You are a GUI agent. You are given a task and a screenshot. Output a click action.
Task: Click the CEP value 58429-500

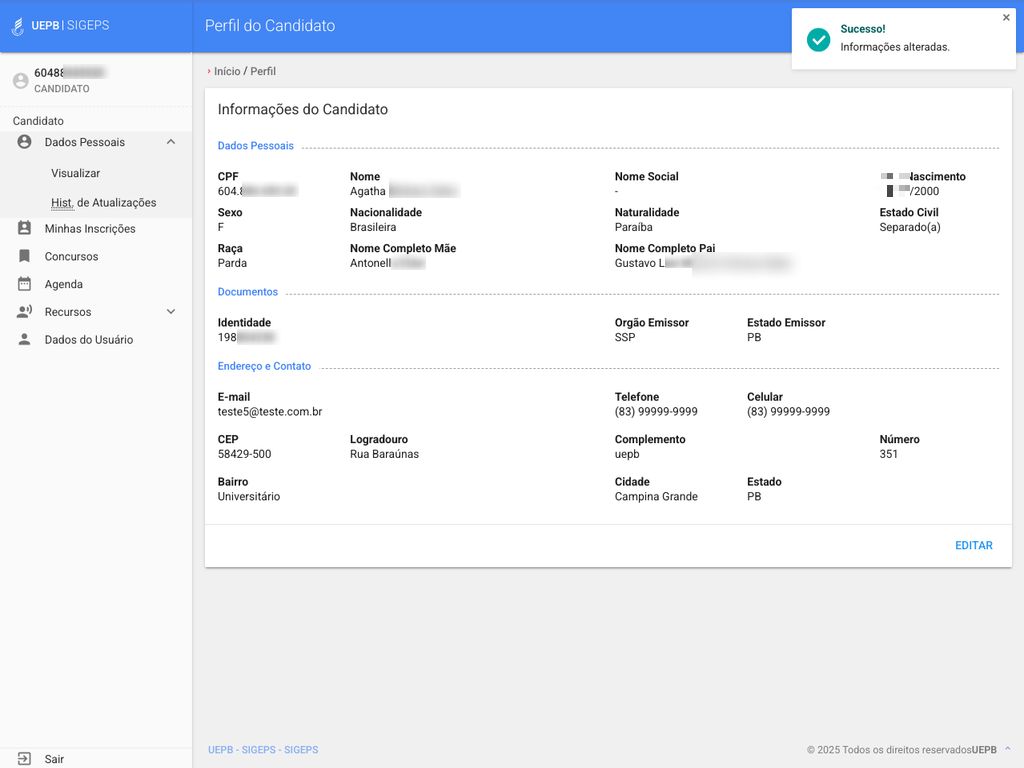(244, 454)
